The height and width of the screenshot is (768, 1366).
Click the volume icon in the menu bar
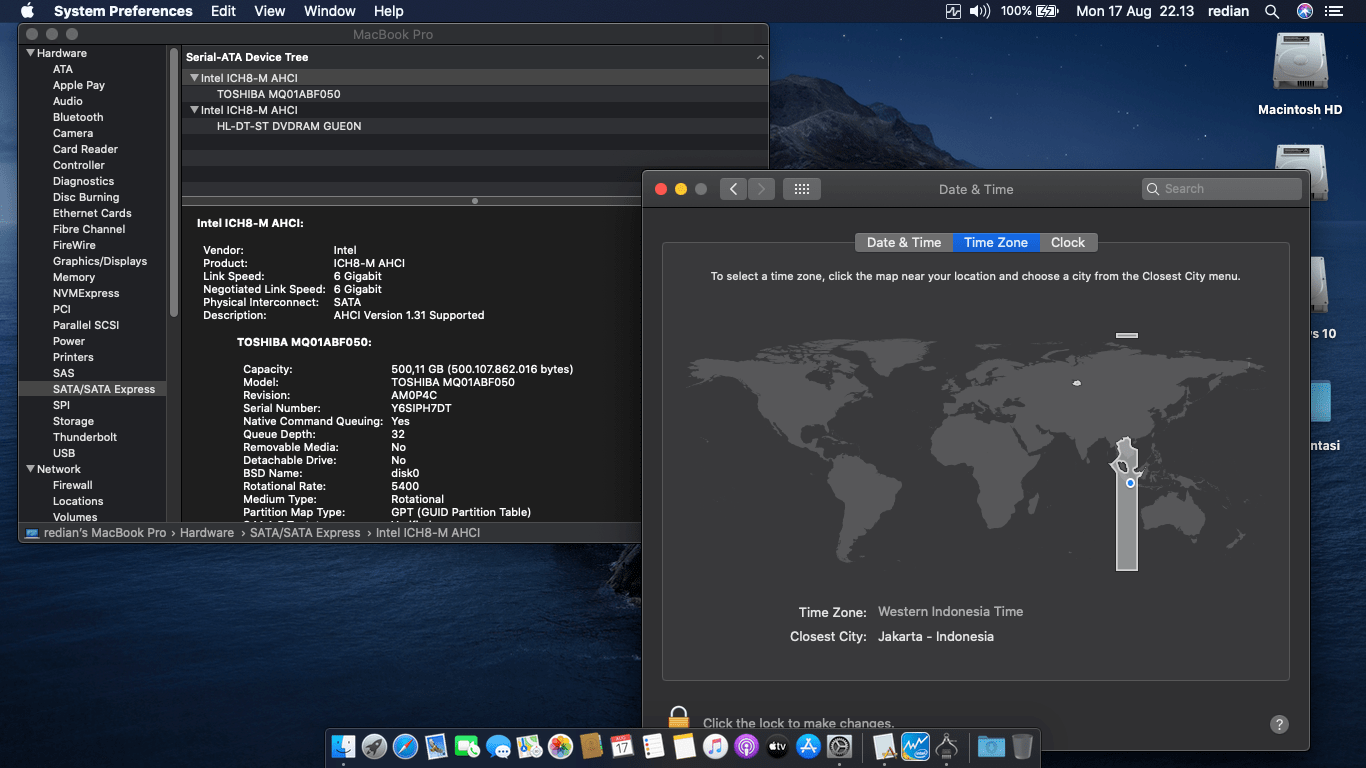(980, 11)
